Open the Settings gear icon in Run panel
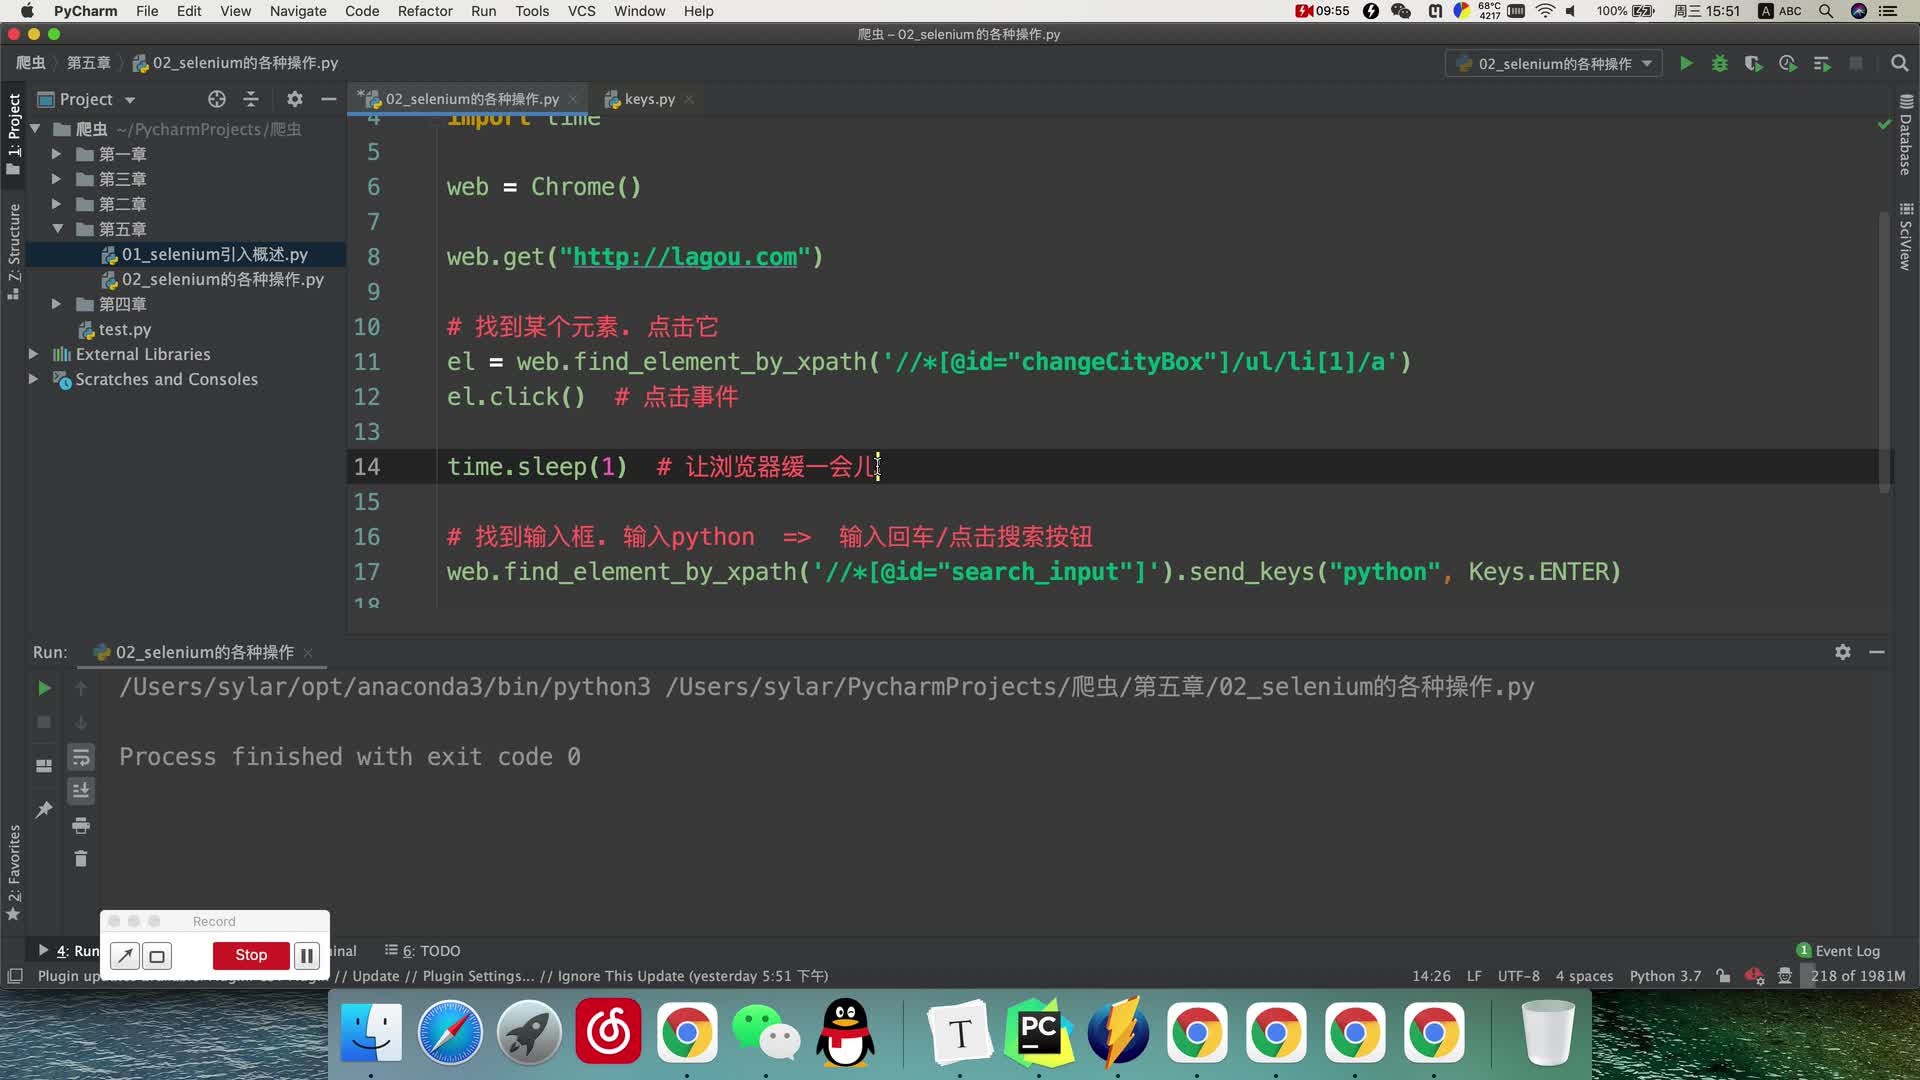This screenshot has width=1920, height=1080. (1844, 650)
